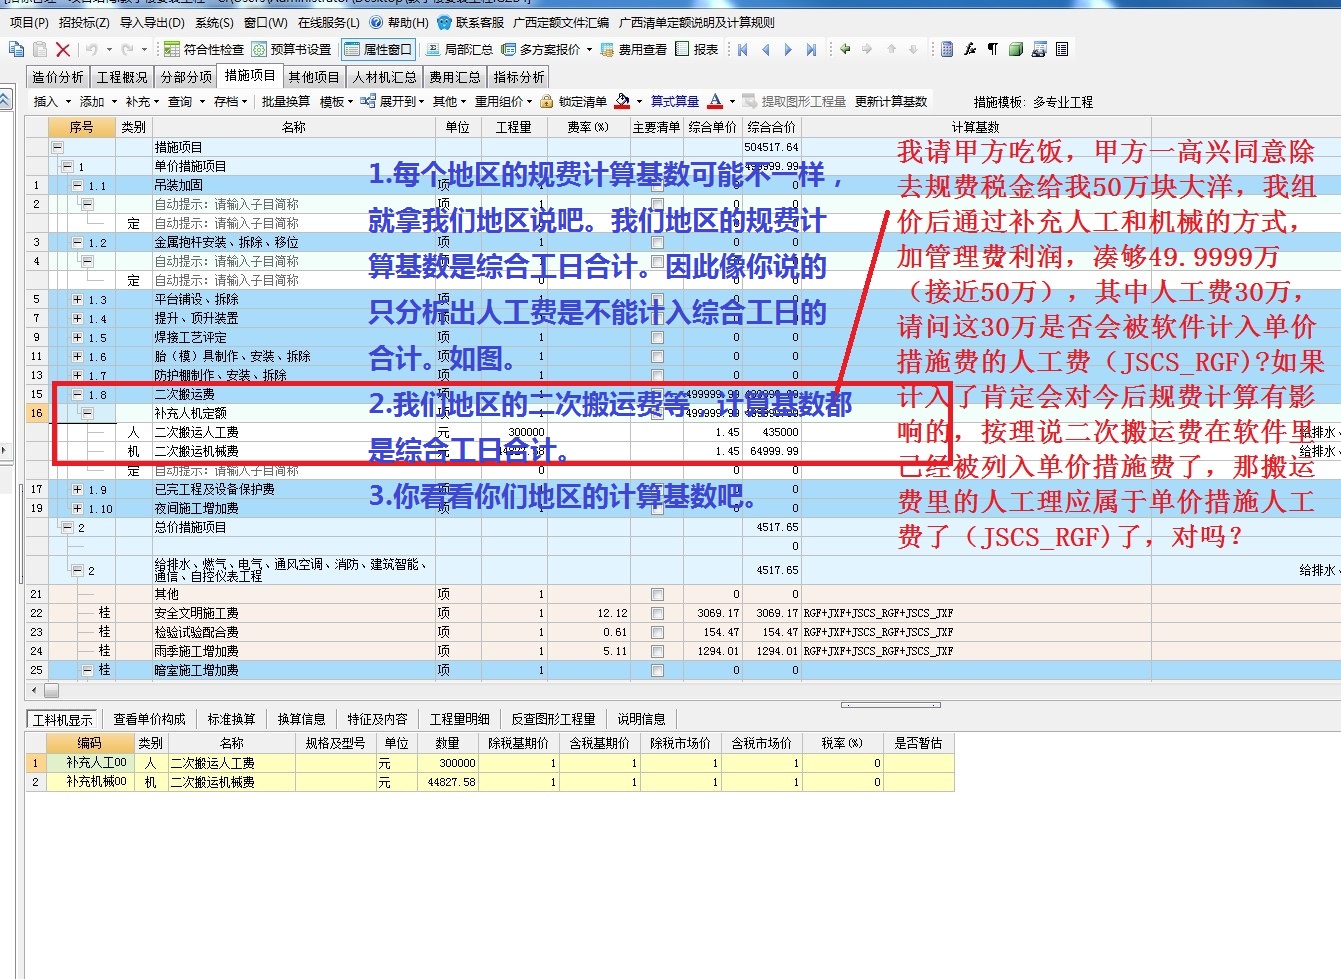Viewport: 1341px width, 979px height.
Task: Open 多方案报价 dropdown
Action: [547, 49]
